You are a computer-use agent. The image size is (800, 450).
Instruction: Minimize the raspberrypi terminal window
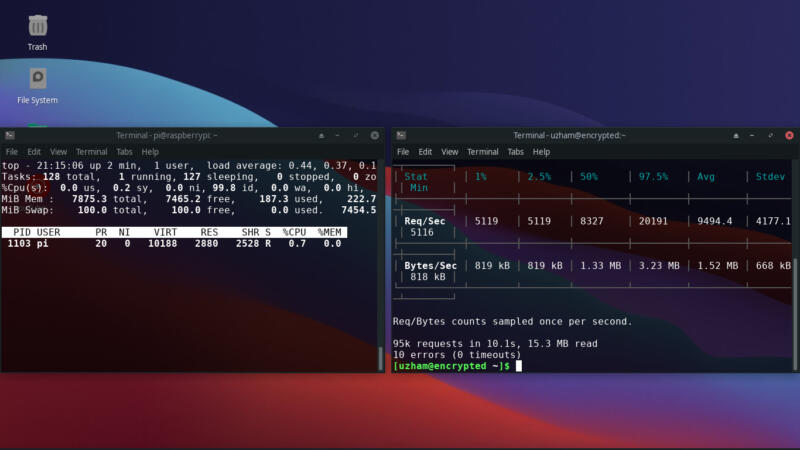(x=337, y=136)
